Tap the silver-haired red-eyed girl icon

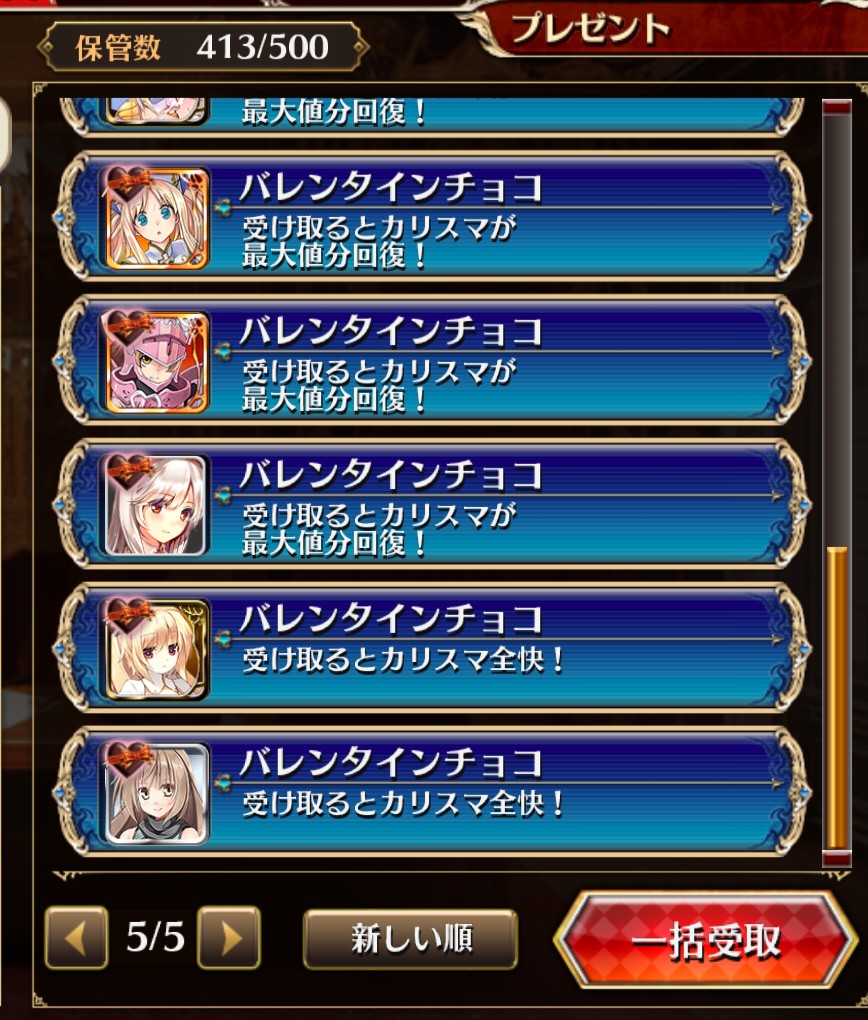tap(156, 505)
